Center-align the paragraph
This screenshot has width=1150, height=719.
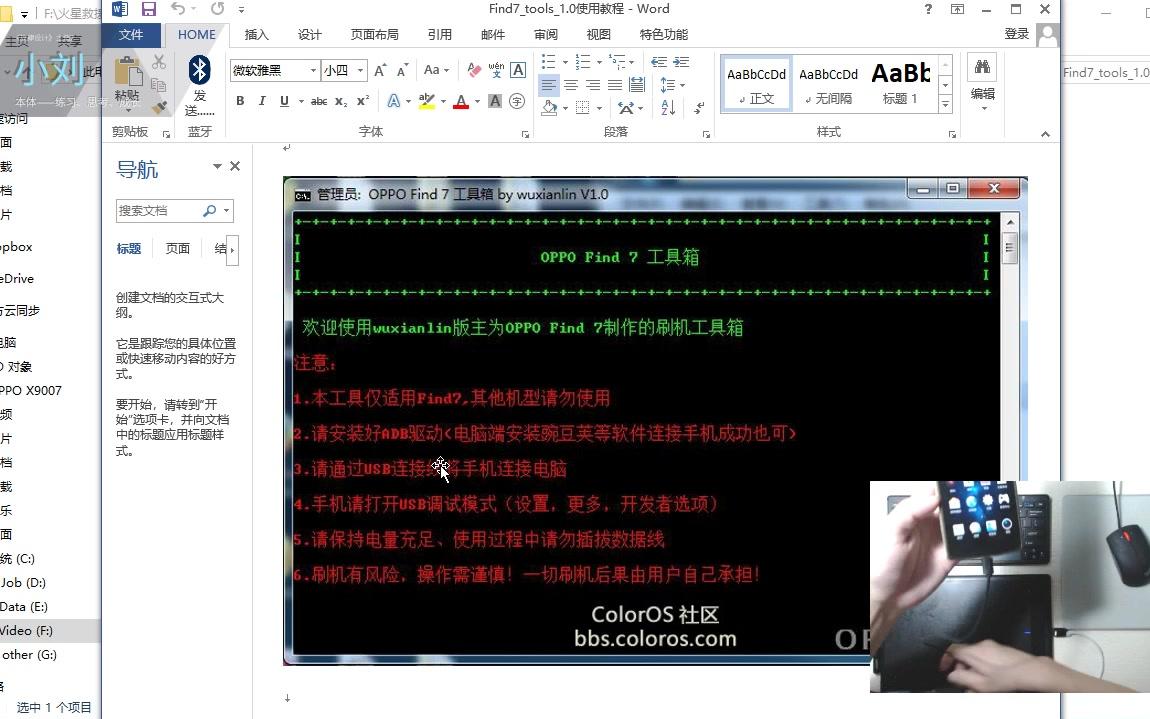pyautogui.click(x=571, y=85)
